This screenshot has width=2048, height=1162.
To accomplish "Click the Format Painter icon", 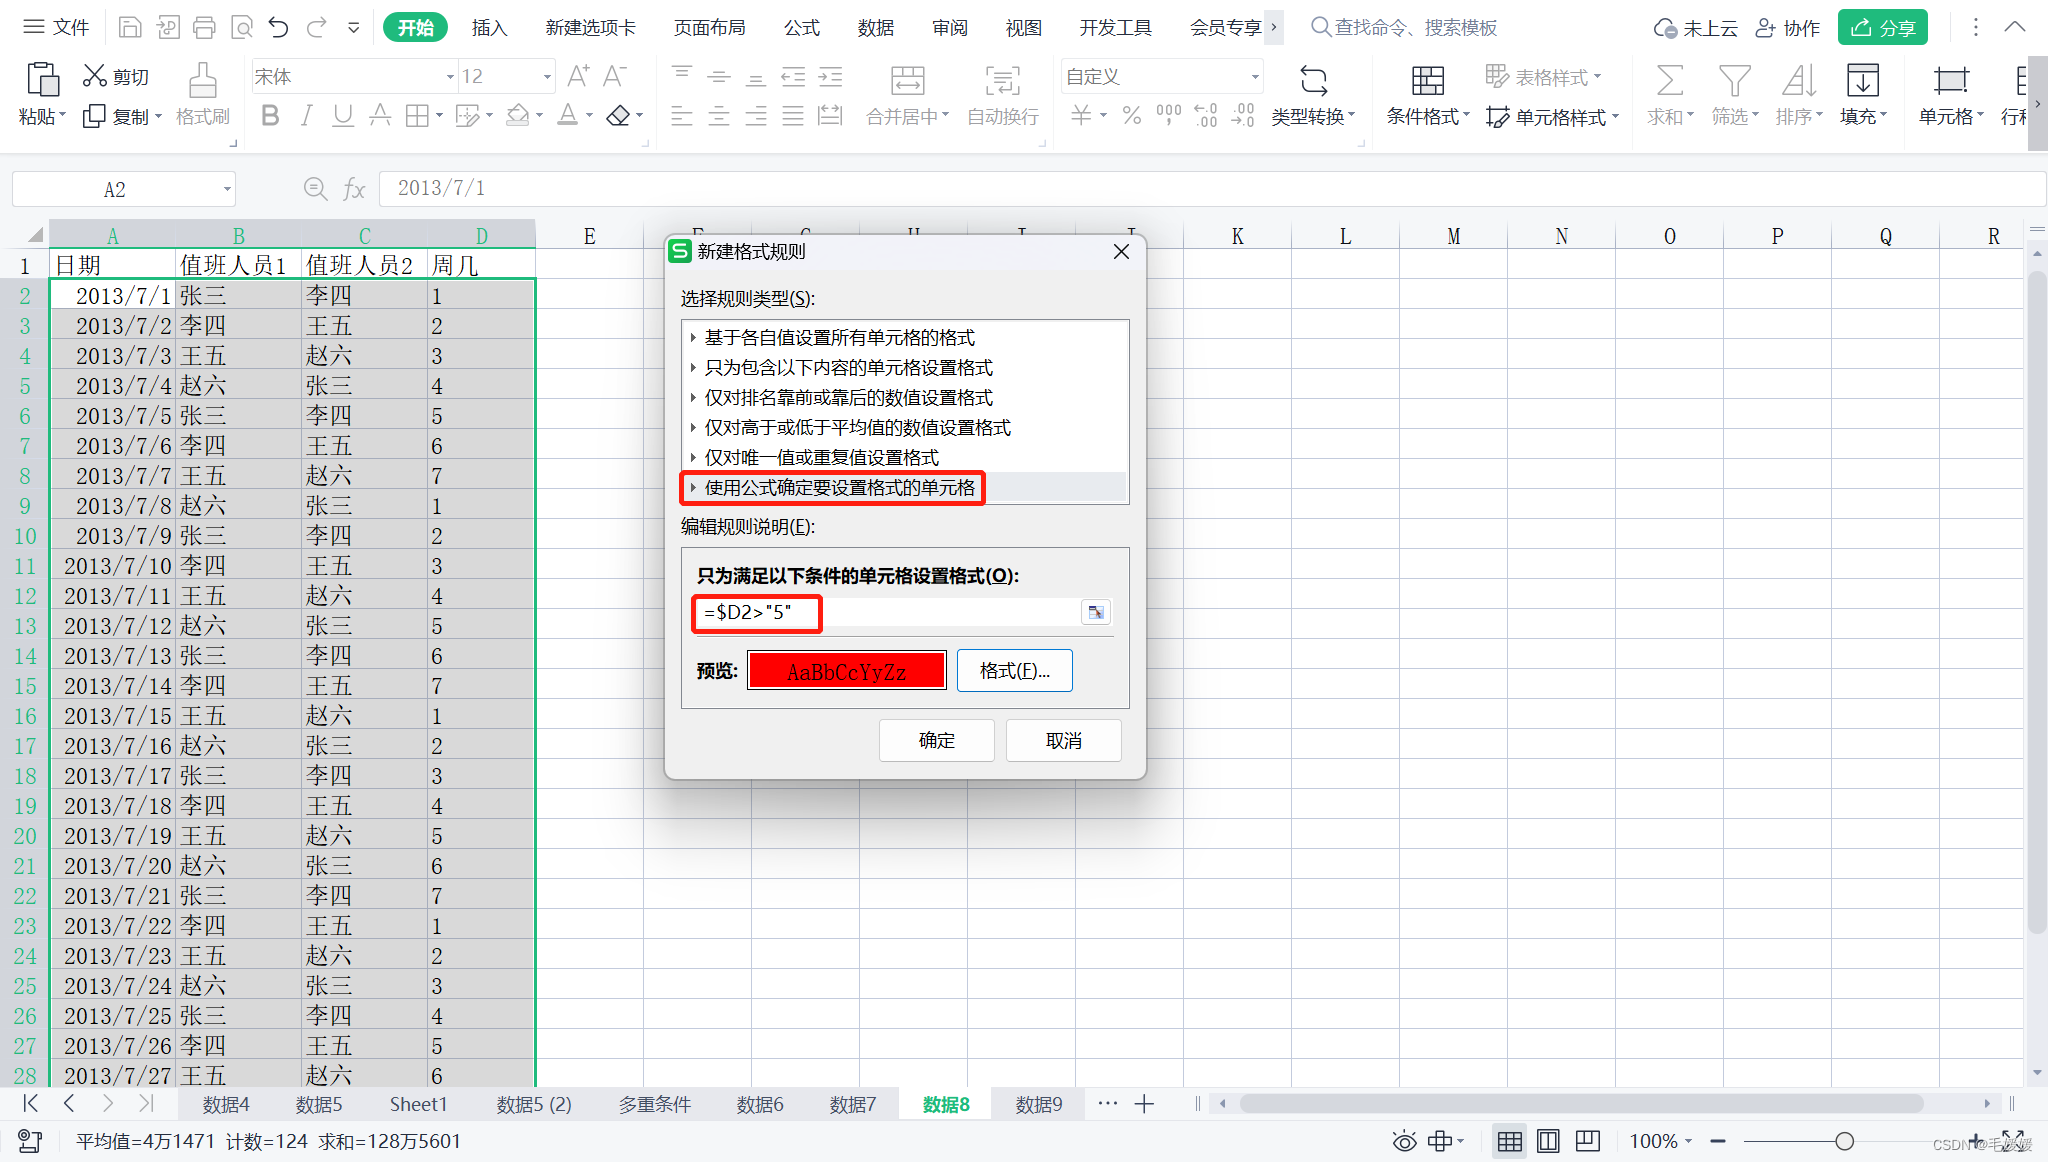I will pyautogui.click(x=202, y=82).
